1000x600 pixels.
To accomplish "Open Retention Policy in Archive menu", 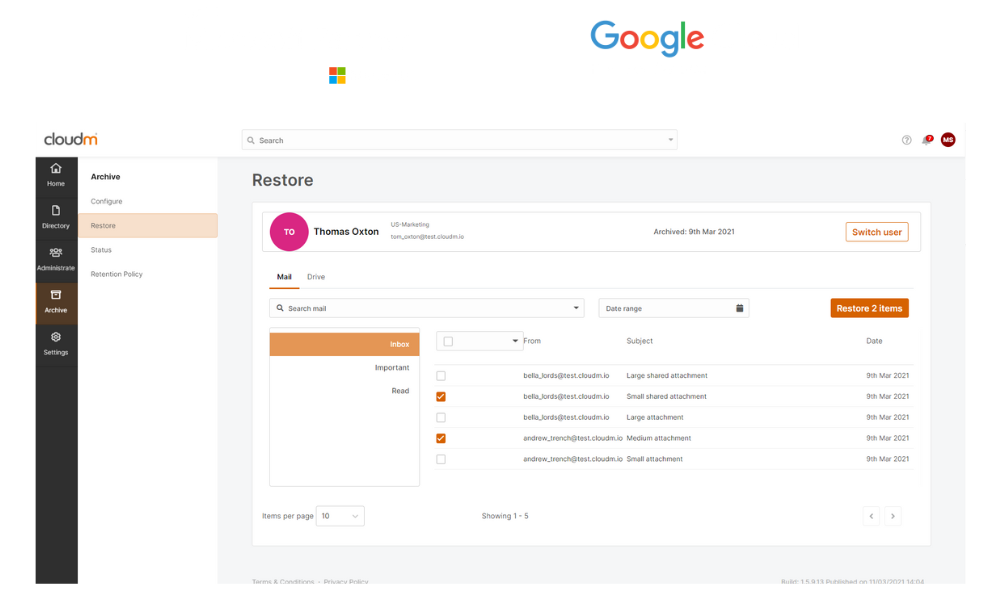I will pyautogui.click(x=117, y=274).
